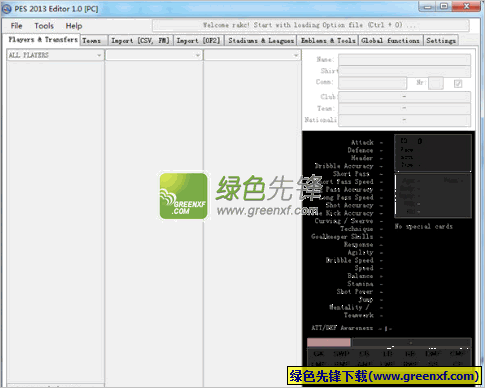Switch to the Teams tab
Image resolution: width=485 pixels, height=388 pixels.
point(94,40)
